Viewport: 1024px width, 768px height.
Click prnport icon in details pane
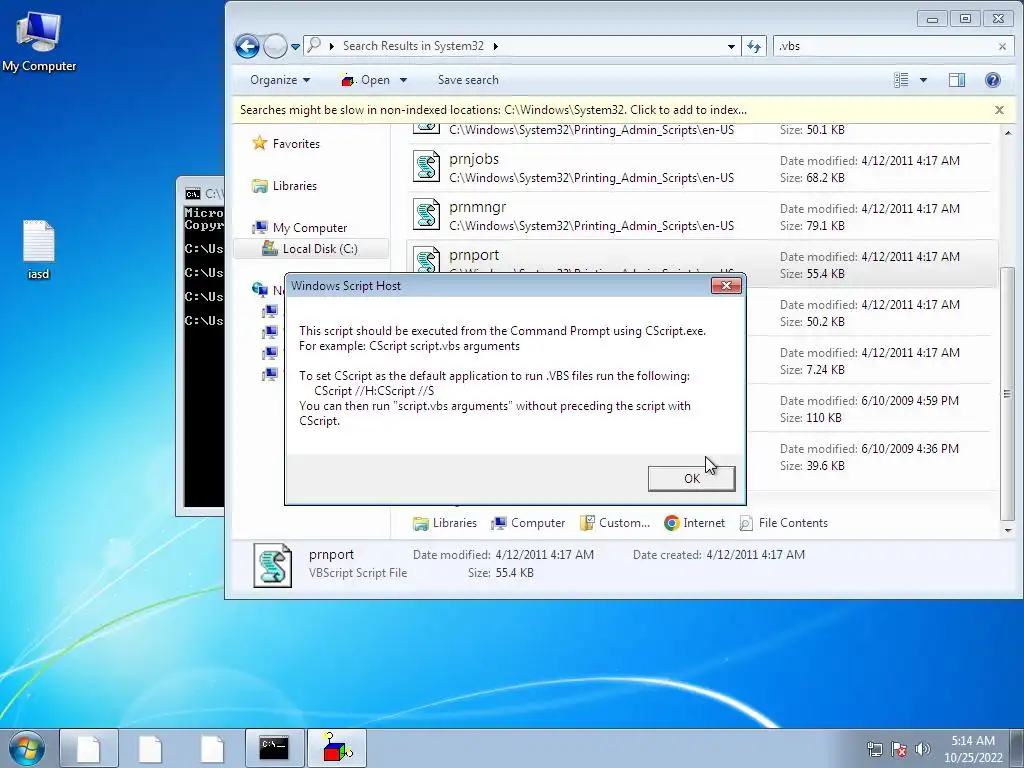pyautogui.click(x=272, y=566)
